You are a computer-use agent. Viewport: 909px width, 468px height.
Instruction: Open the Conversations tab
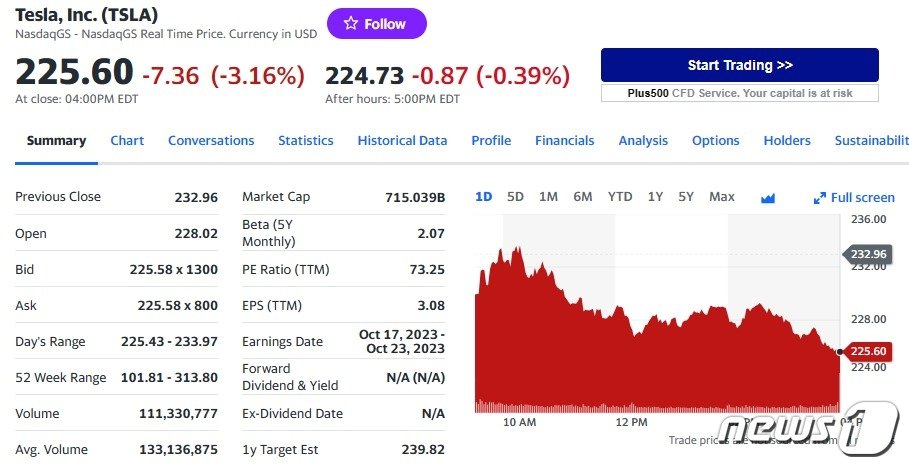(x=211, y=141)
